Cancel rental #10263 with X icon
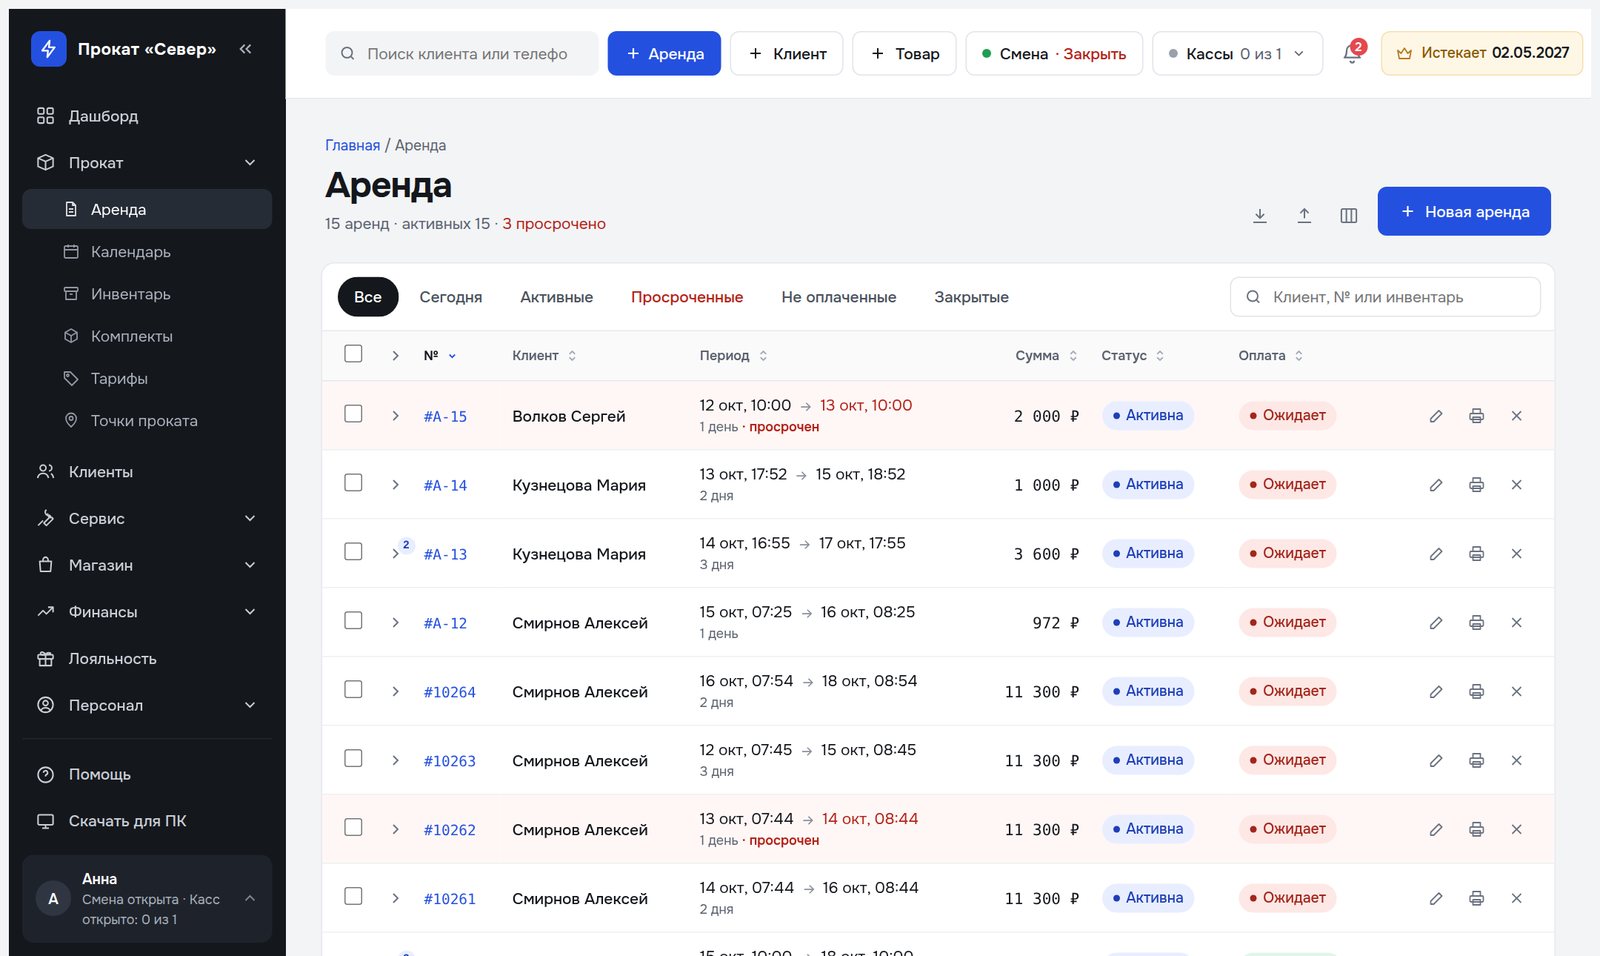 point(1516,761)
